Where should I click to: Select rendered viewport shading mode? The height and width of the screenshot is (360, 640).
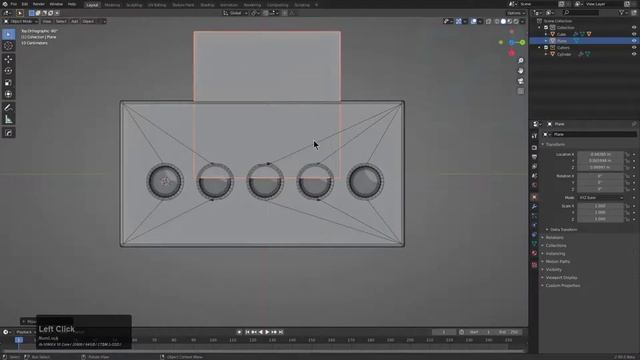point(516,21)
